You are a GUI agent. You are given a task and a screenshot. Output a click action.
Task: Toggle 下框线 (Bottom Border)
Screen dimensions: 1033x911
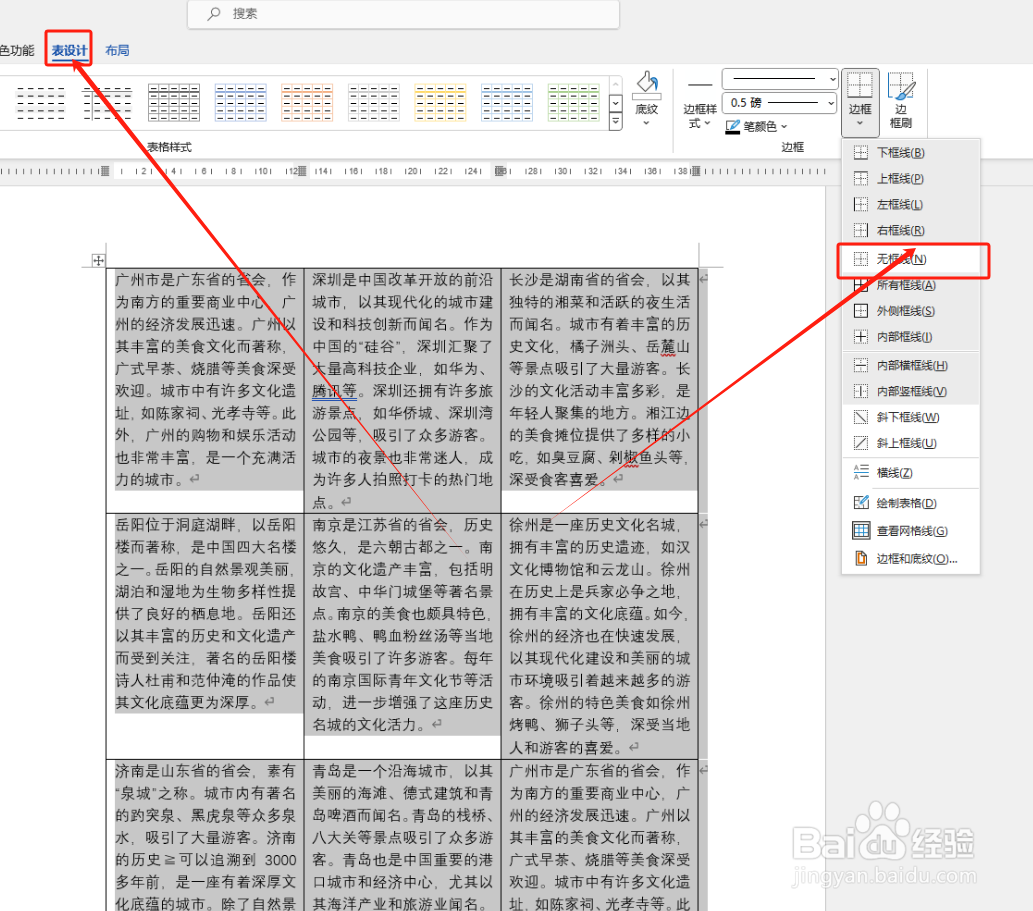pos(898,152)
